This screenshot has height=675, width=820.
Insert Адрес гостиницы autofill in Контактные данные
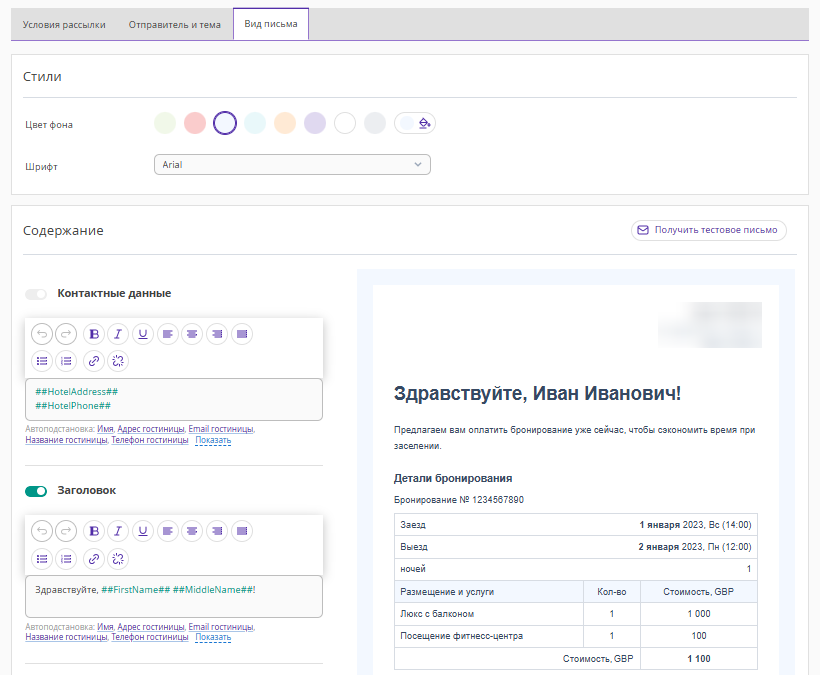point(151,429)
